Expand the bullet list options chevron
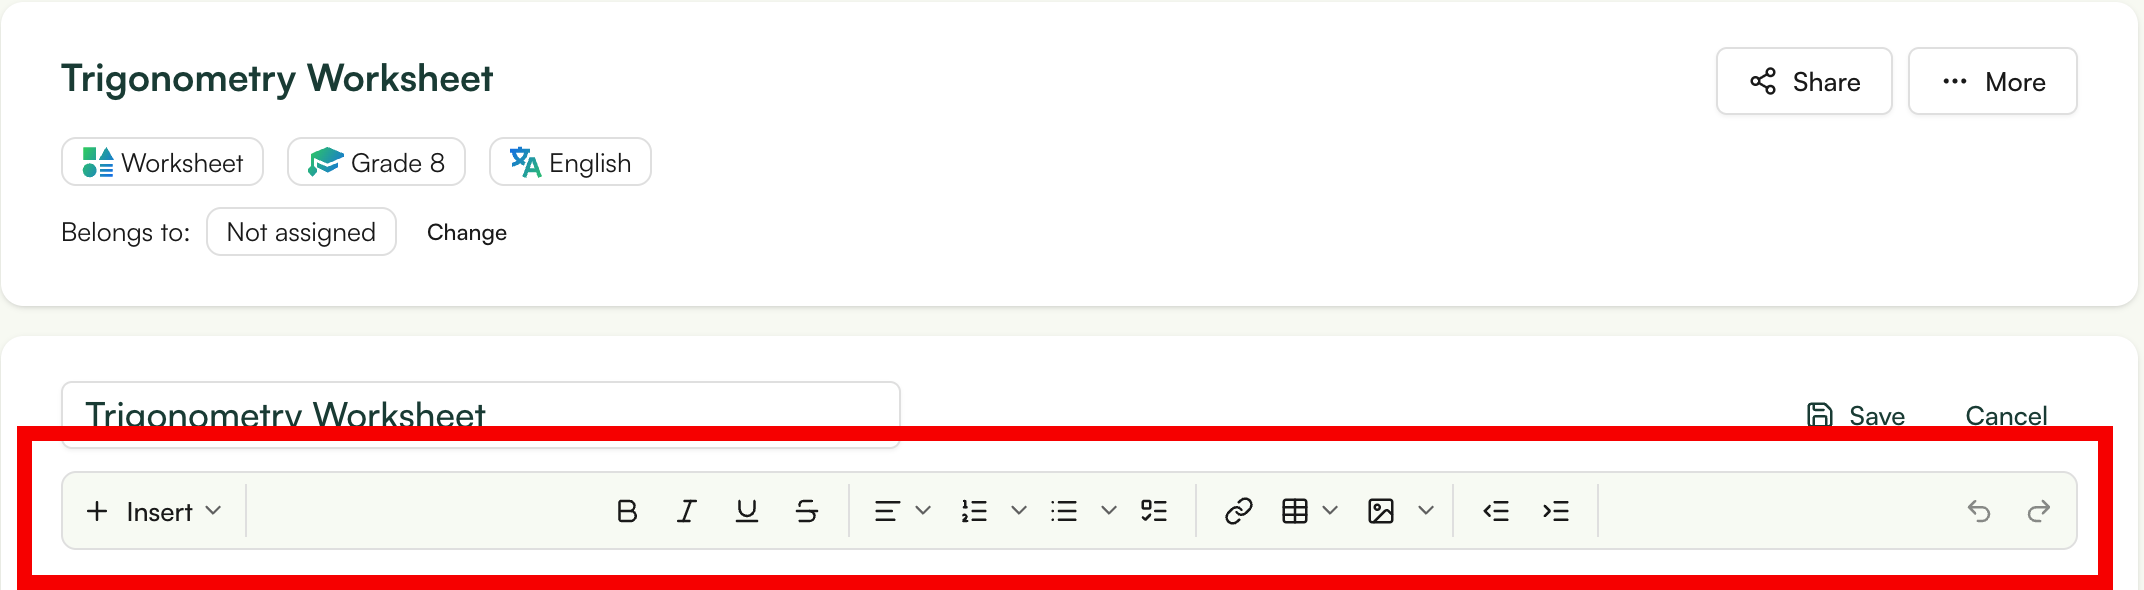 pos(1109,511)
